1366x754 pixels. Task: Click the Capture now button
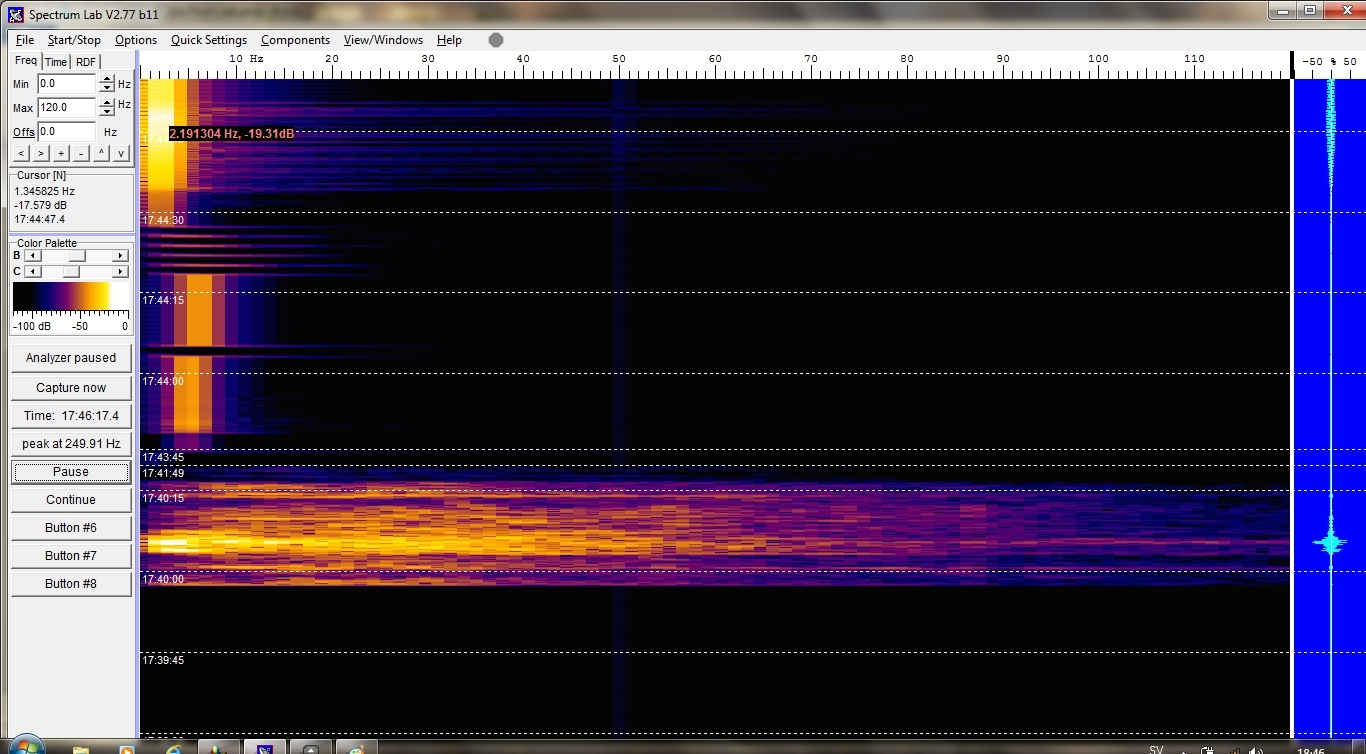pyautogui.click(x=71, y=388)
